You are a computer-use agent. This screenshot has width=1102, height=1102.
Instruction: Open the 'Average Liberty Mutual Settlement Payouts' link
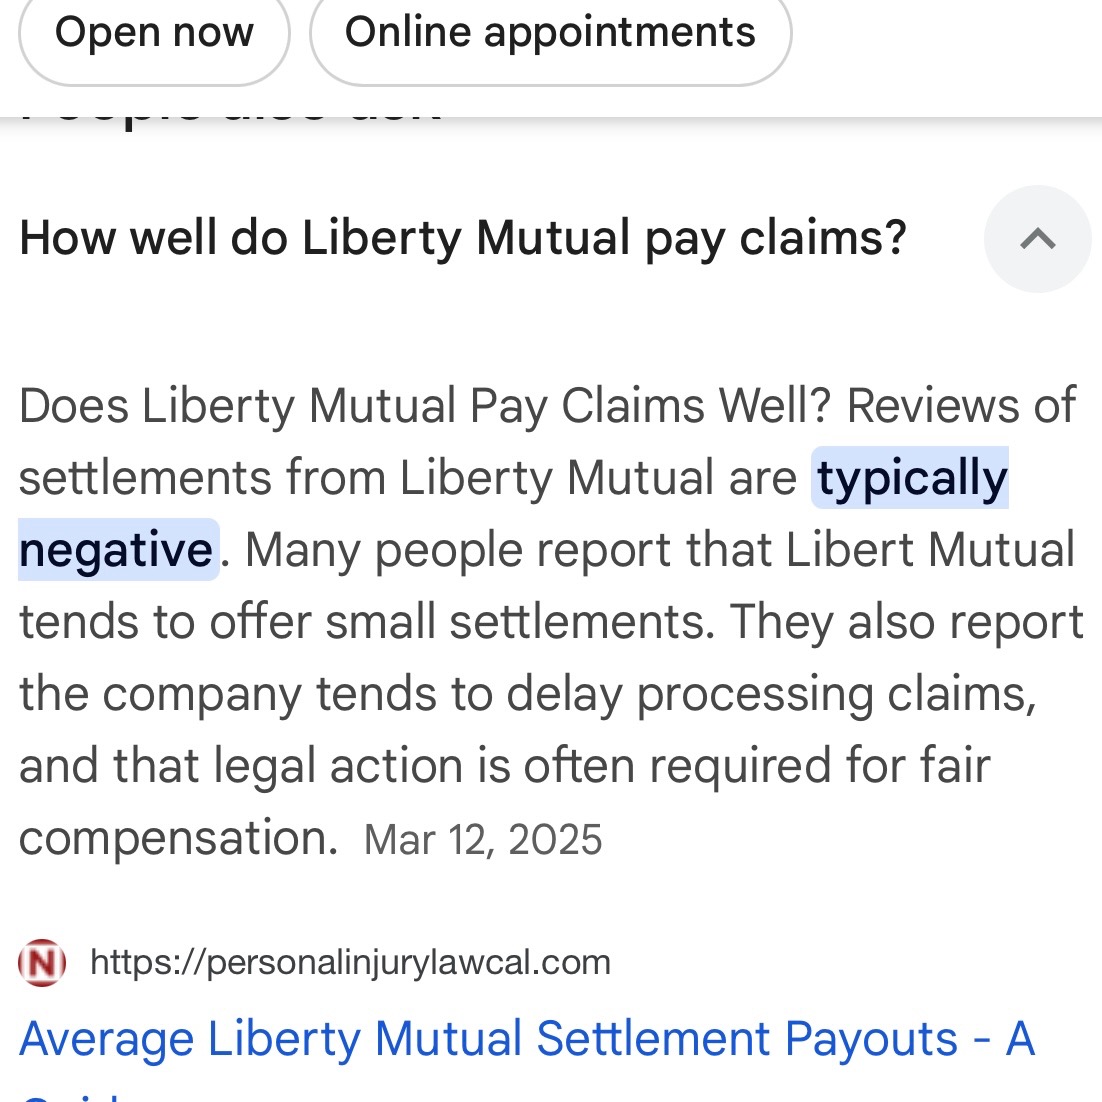526,1039
